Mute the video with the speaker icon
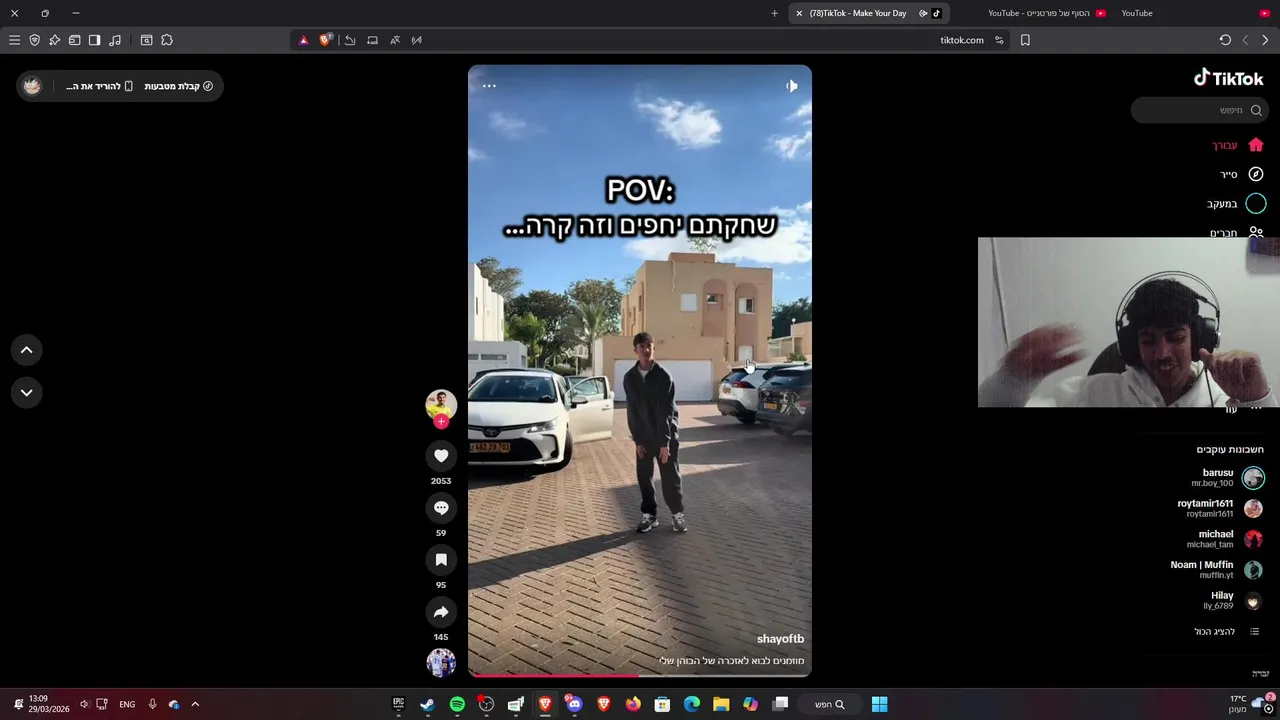Viewport: 1280px width, 720px height. [x=791, y=86]
